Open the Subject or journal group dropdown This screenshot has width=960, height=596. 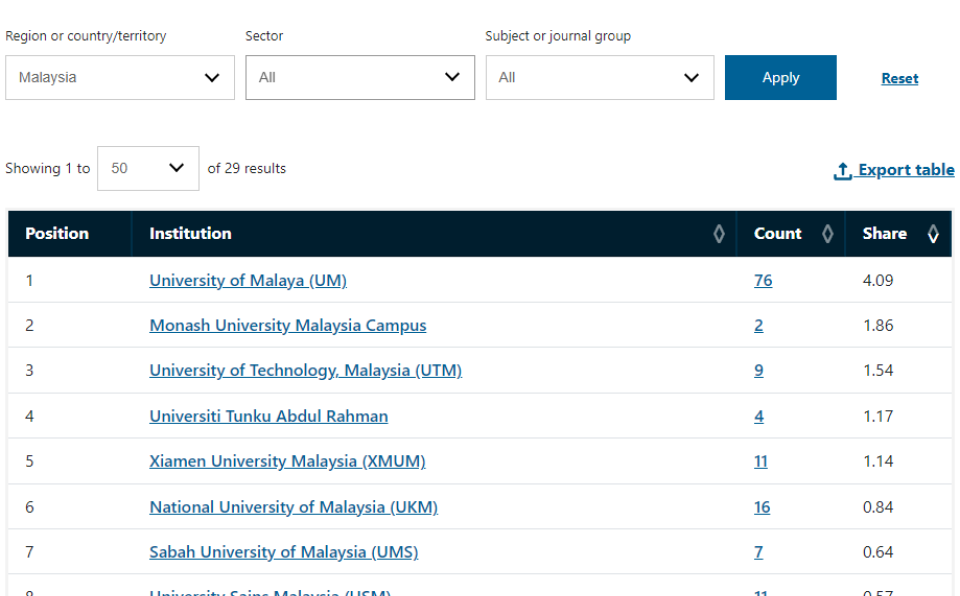pos(600,77)
